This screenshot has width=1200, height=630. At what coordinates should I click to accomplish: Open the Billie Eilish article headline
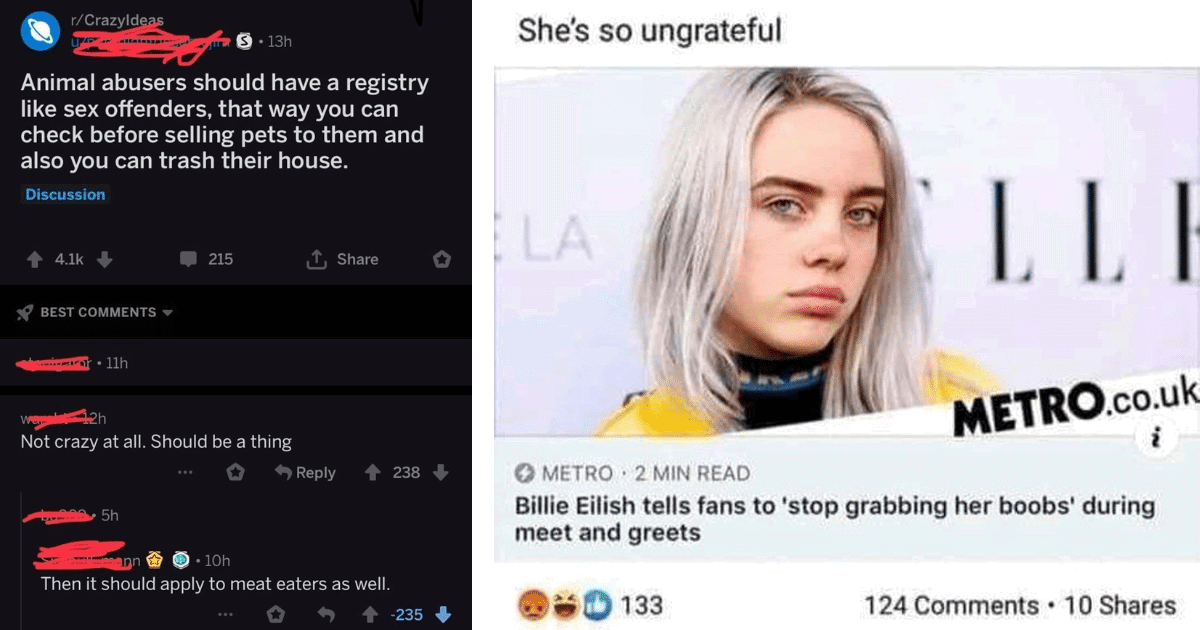(835, 518)
